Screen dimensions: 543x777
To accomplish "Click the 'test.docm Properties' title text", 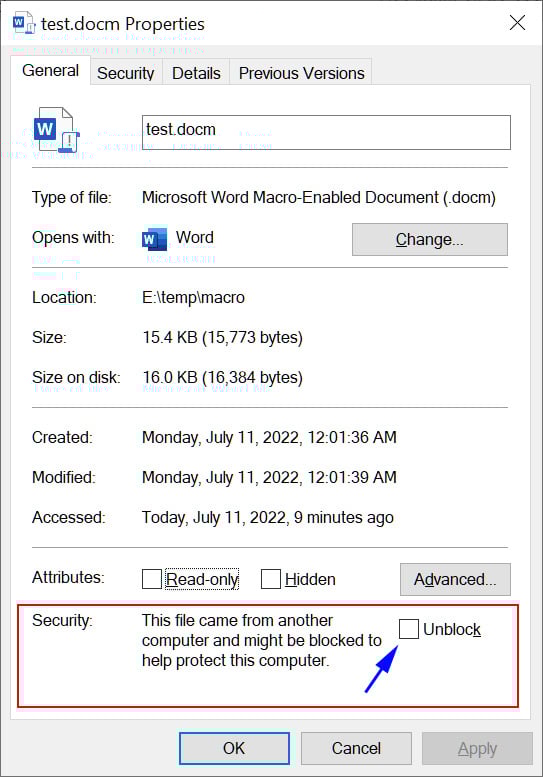I will (123, 24).
